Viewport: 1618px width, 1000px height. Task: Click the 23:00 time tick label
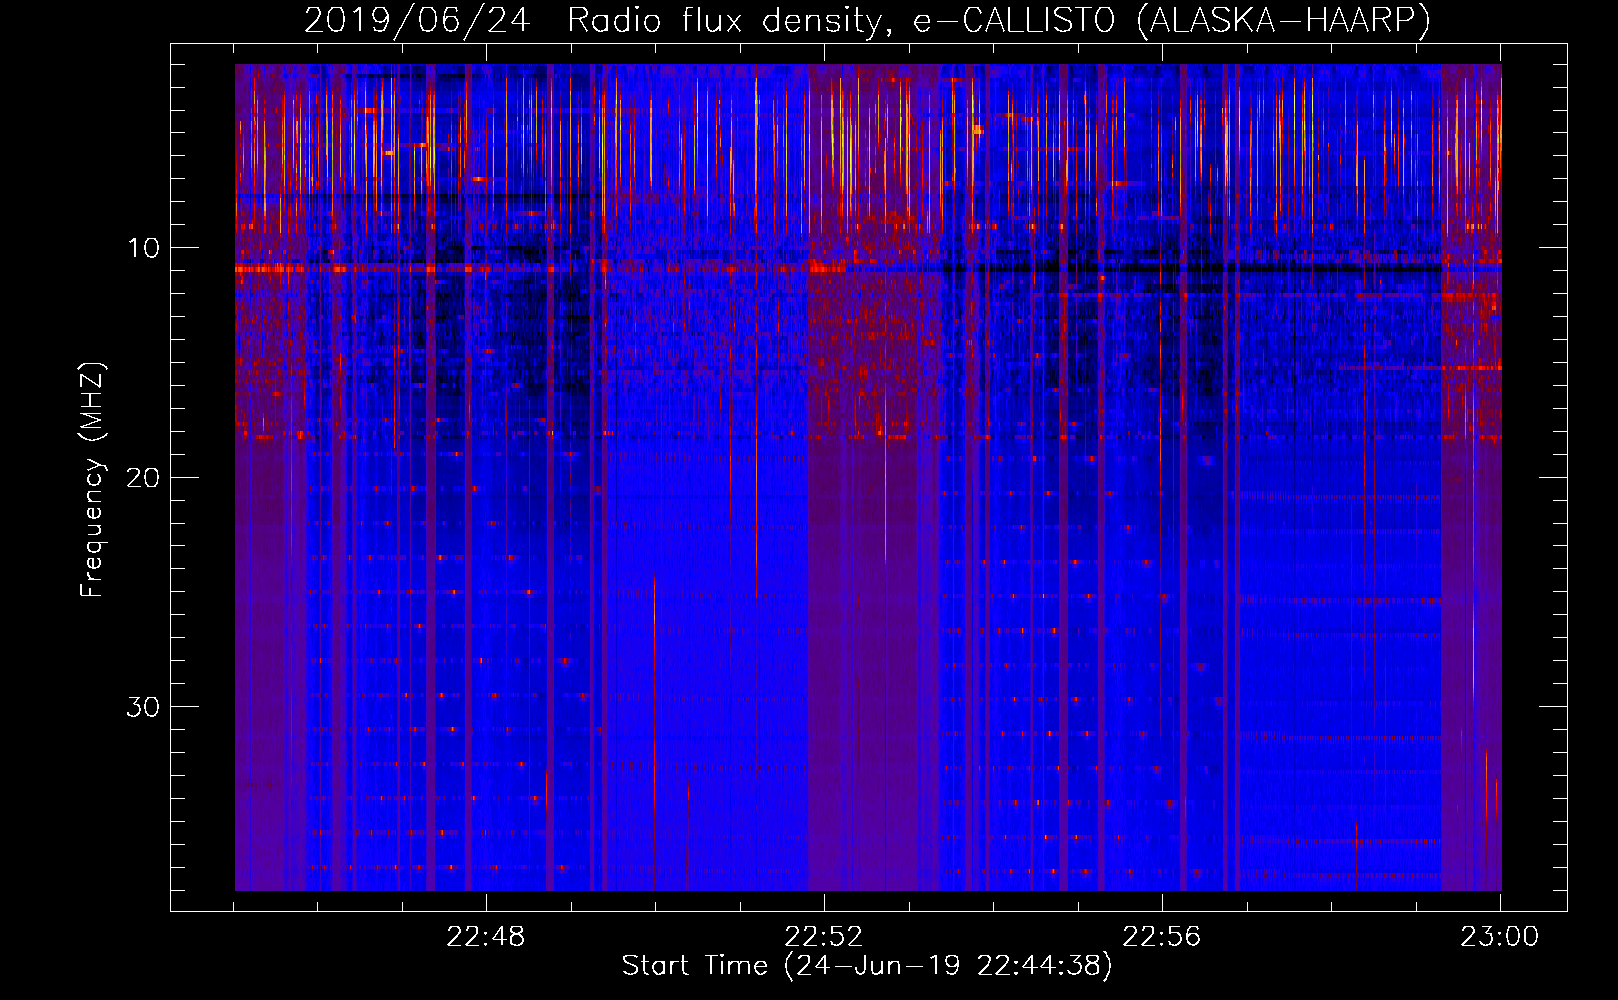point(1499,937)
